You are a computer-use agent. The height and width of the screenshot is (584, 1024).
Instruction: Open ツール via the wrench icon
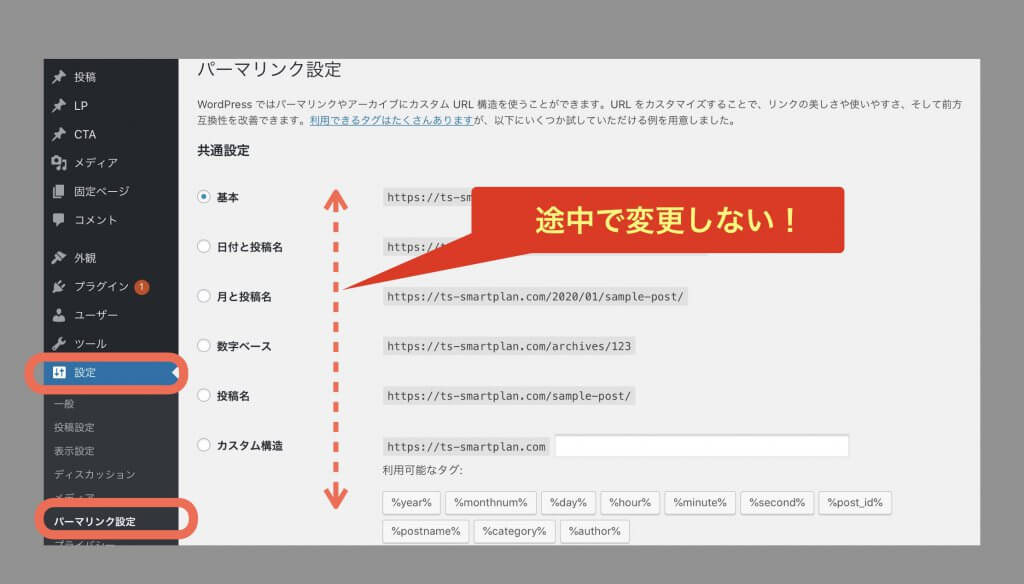coord(59,344)
